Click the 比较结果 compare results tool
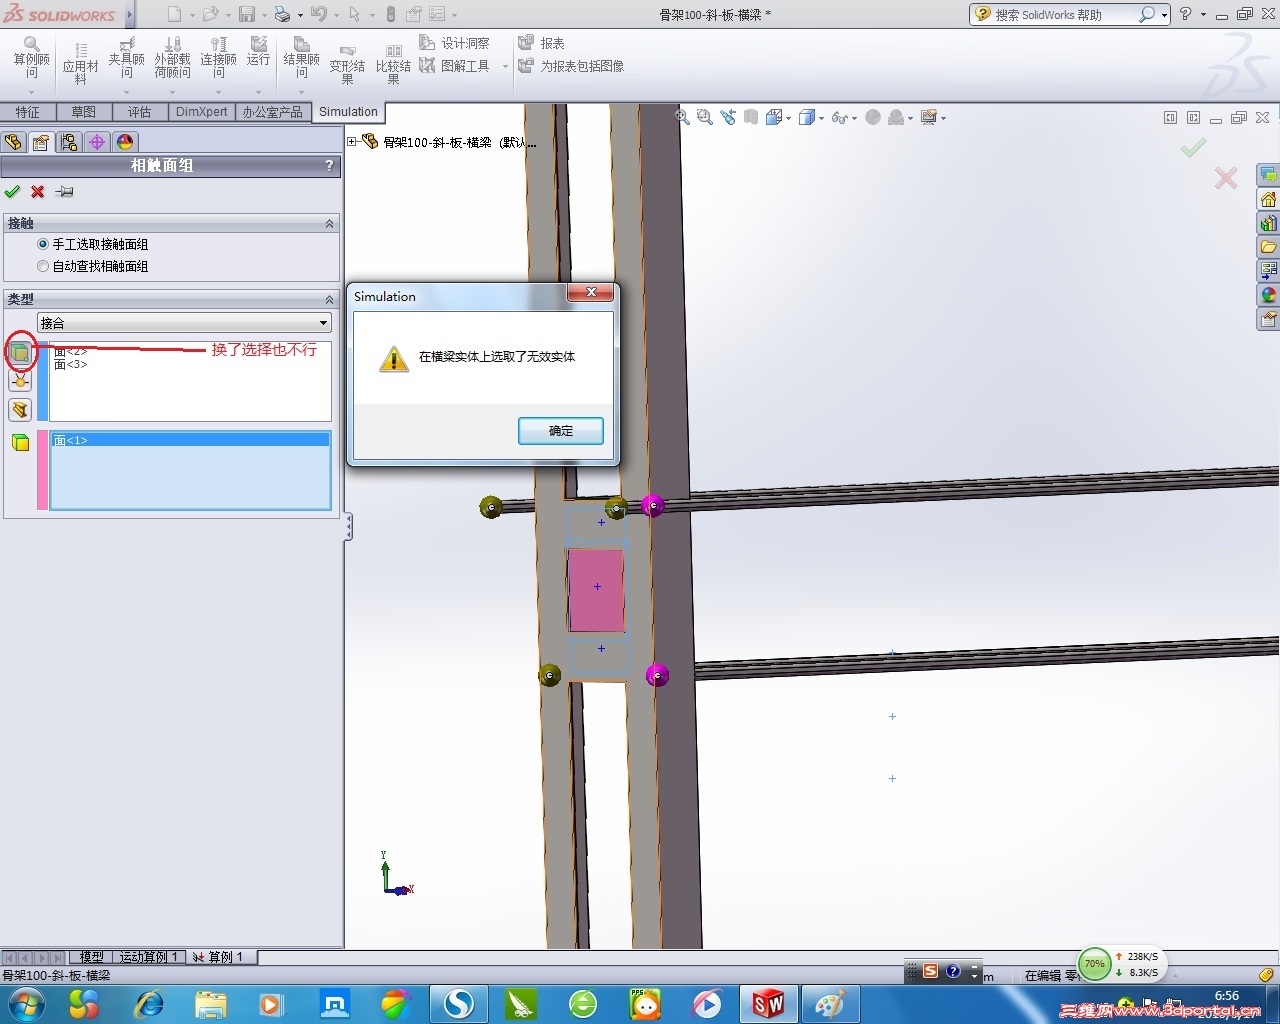The width and height of the screenshot is (1280, 1024). tap(393, 65)
